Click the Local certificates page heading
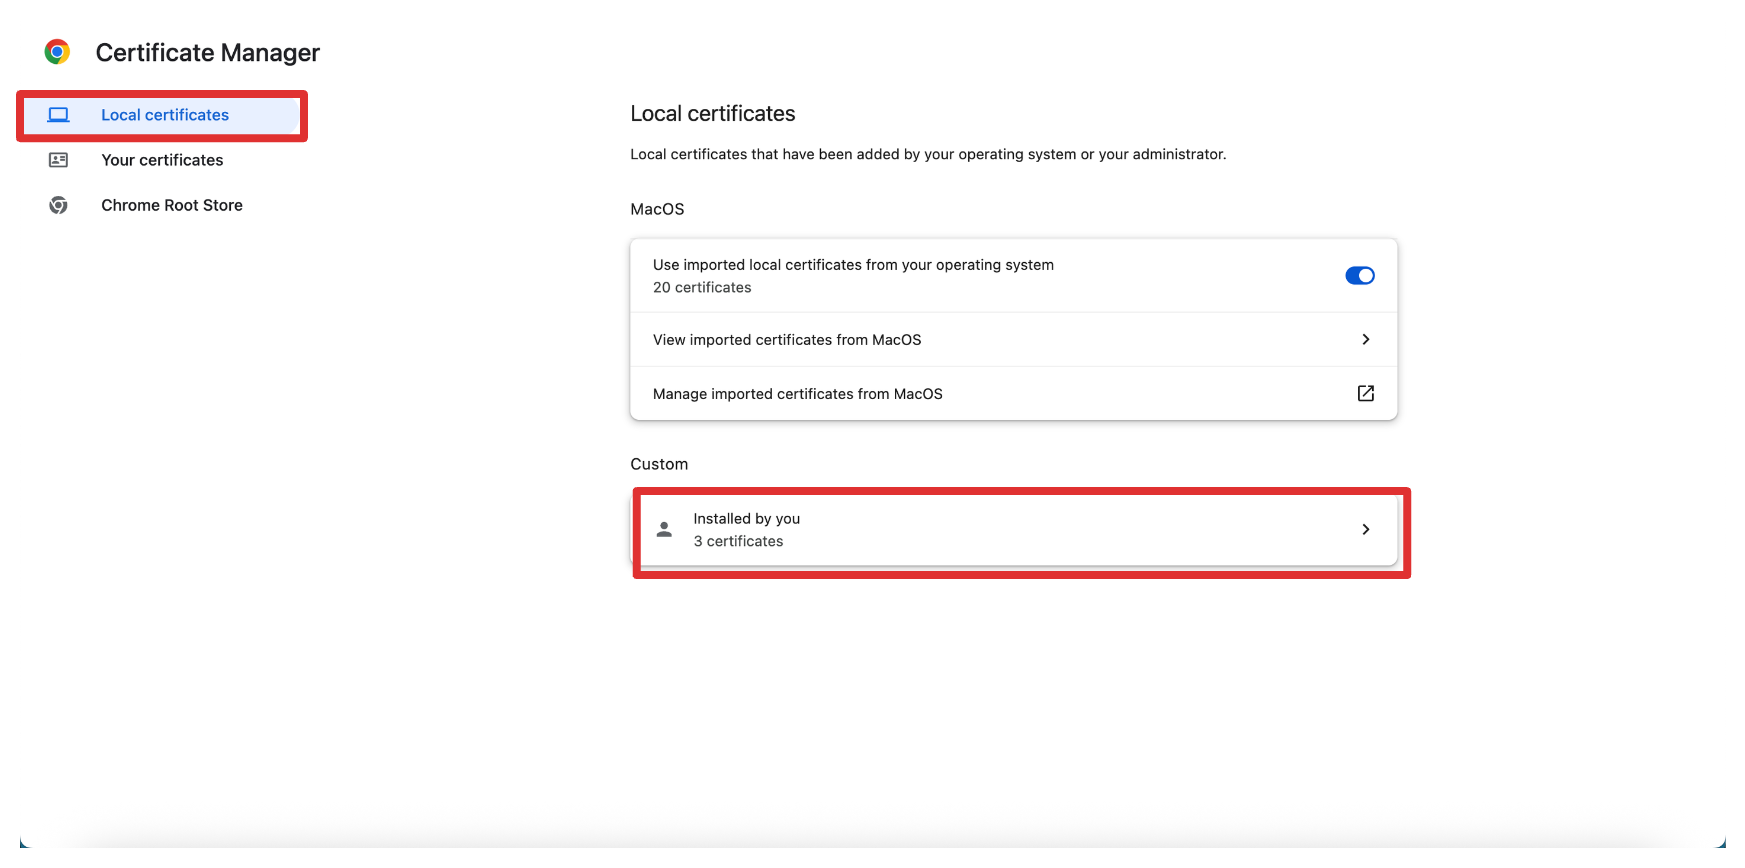Viewport: 1745px width, 868px height. pos(712,114)
